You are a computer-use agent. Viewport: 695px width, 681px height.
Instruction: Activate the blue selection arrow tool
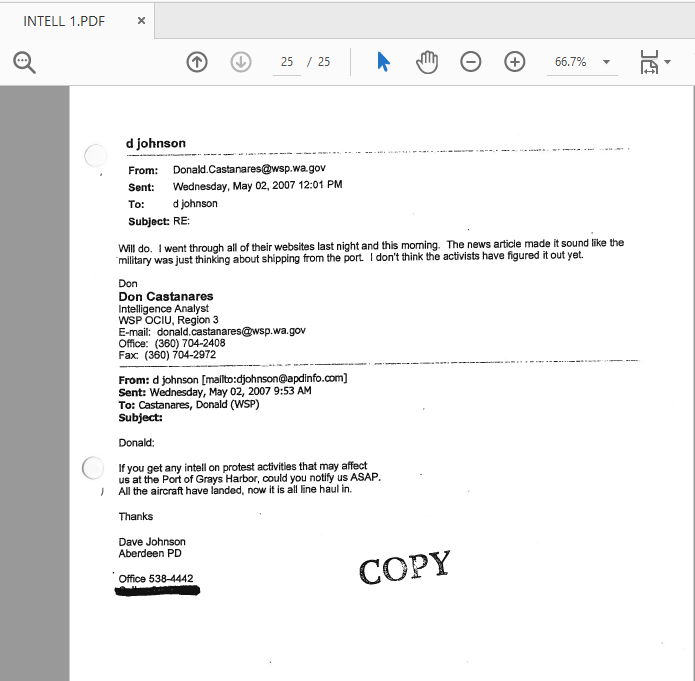point(383,62)
